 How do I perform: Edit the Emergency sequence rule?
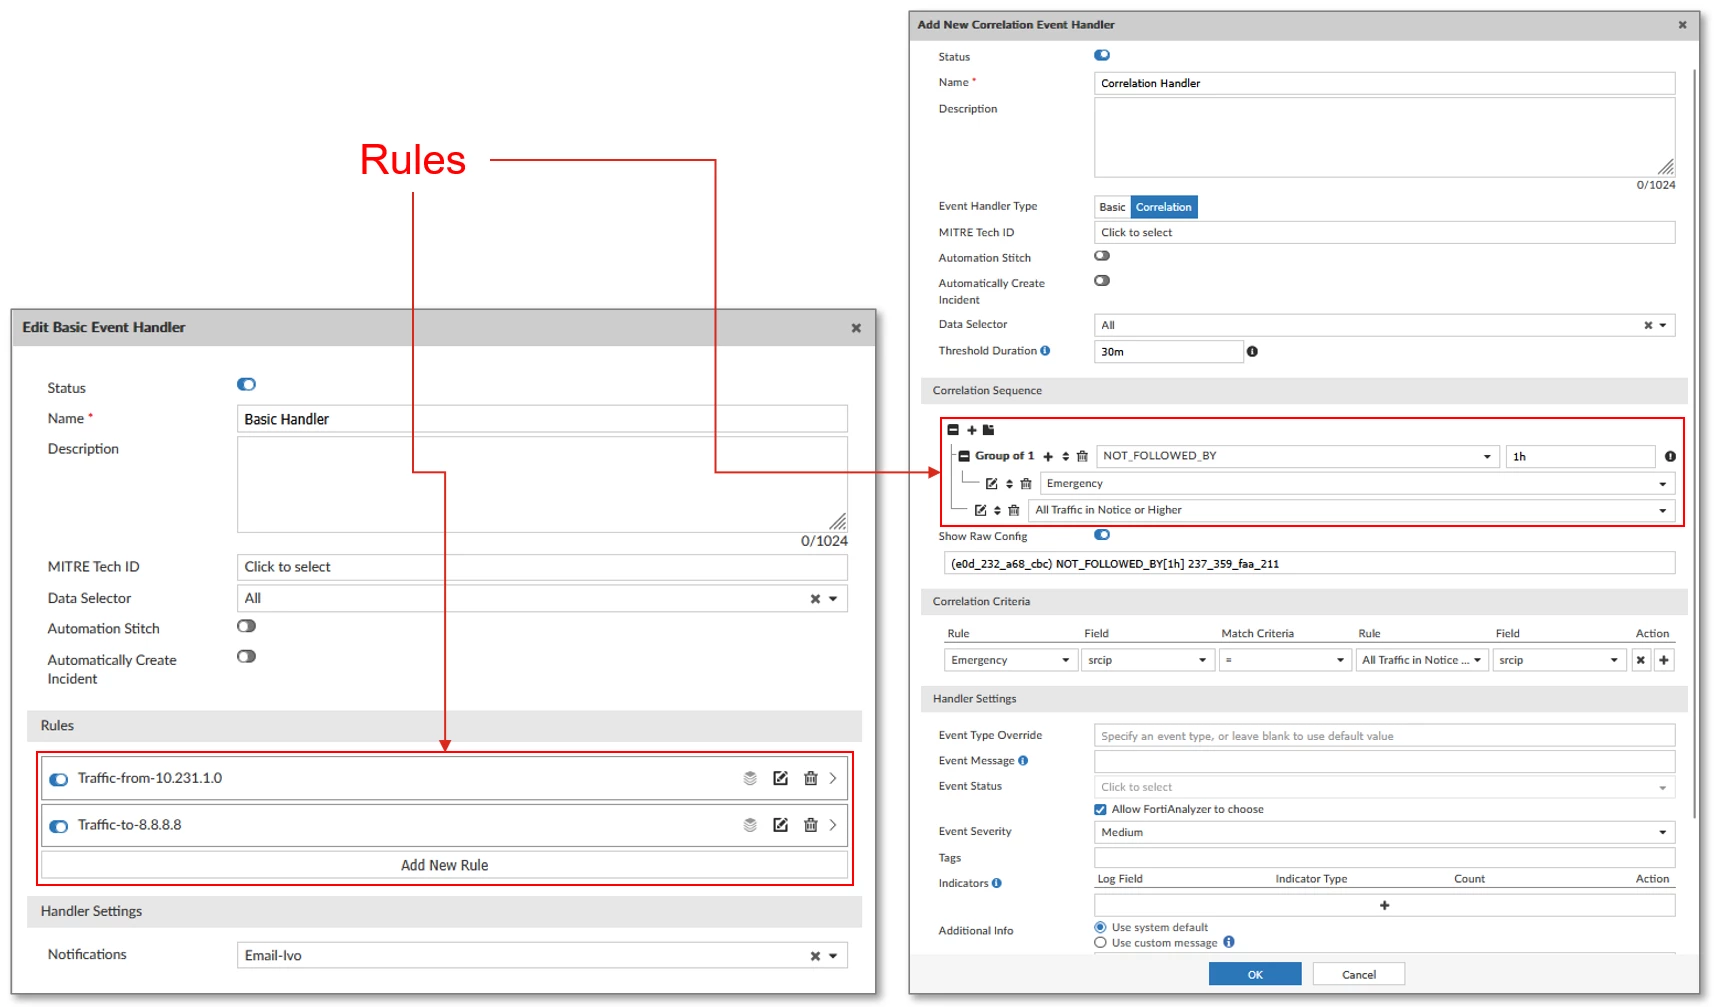click(992, 483)
